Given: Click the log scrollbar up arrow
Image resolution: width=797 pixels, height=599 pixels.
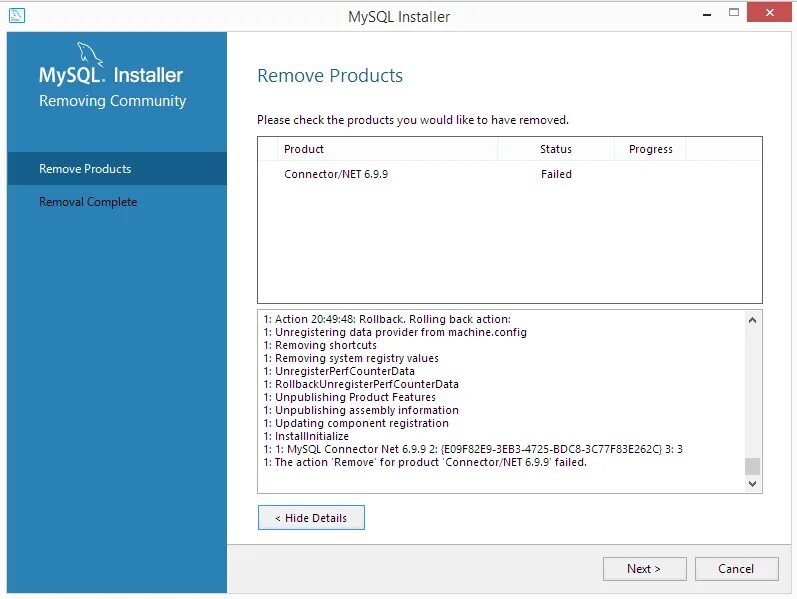Looking at the screenshot, I should click(x=753, y=320).
